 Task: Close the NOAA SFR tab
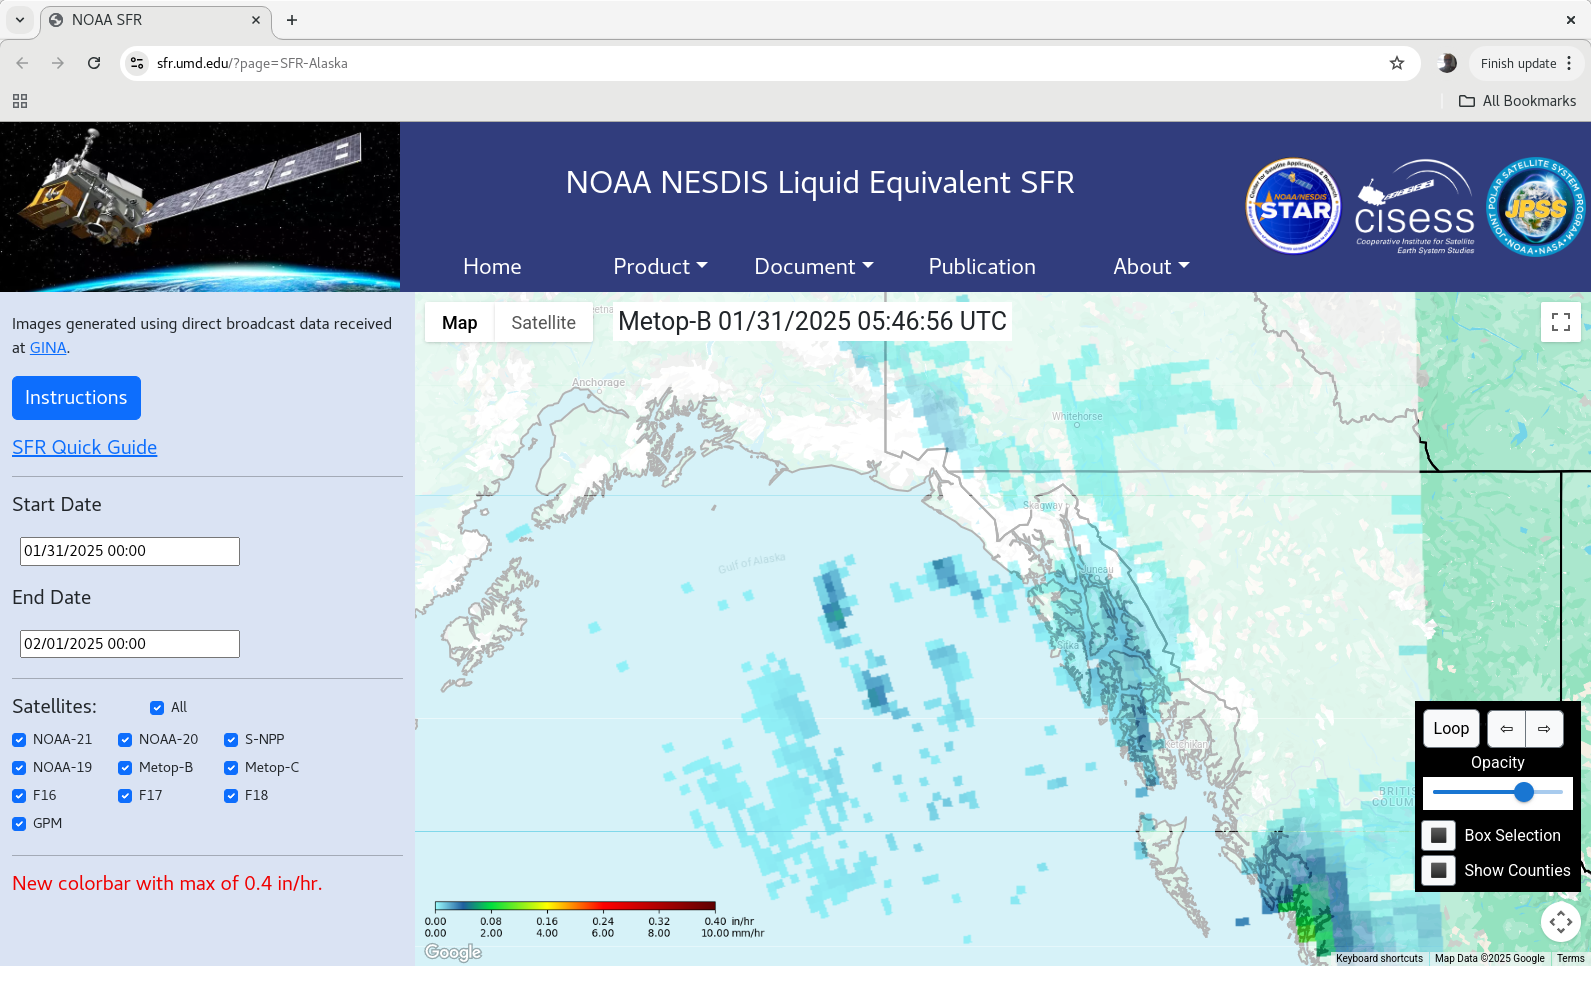[x=256, y=20]
